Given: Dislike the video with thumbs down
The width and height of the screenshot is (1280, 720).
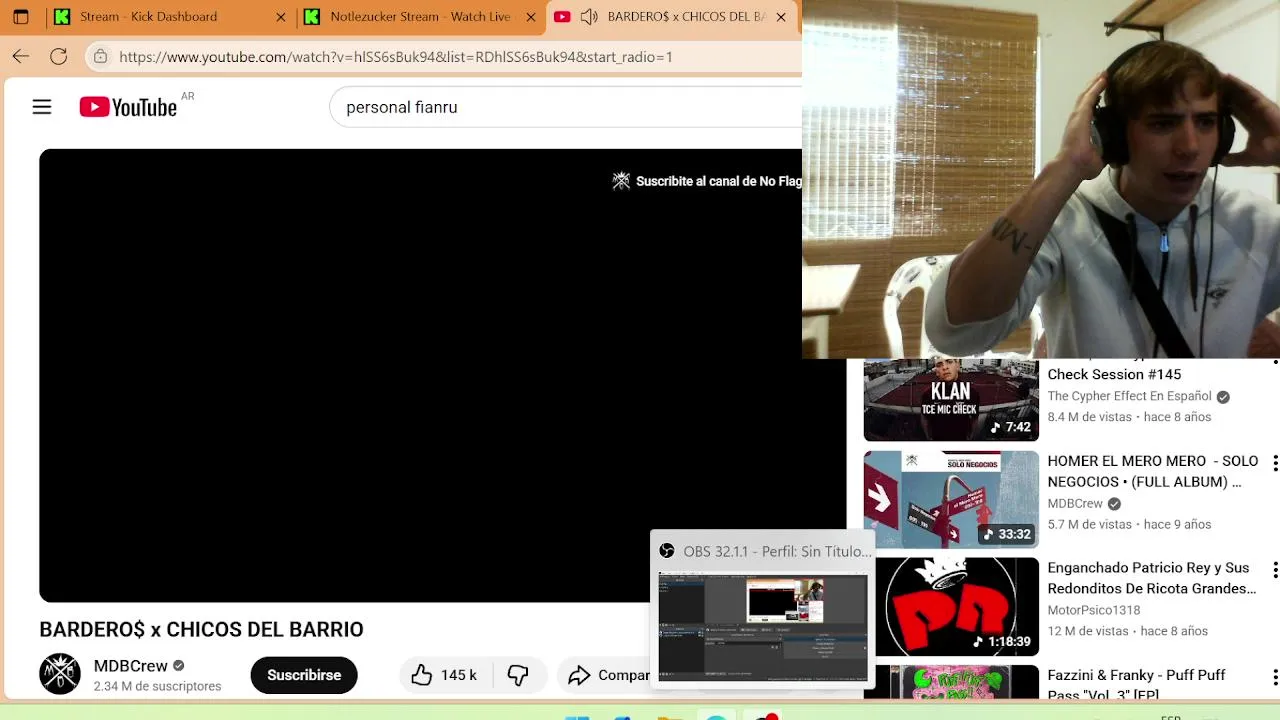Looking at the screenshot, I should click(x=518, y=675).
